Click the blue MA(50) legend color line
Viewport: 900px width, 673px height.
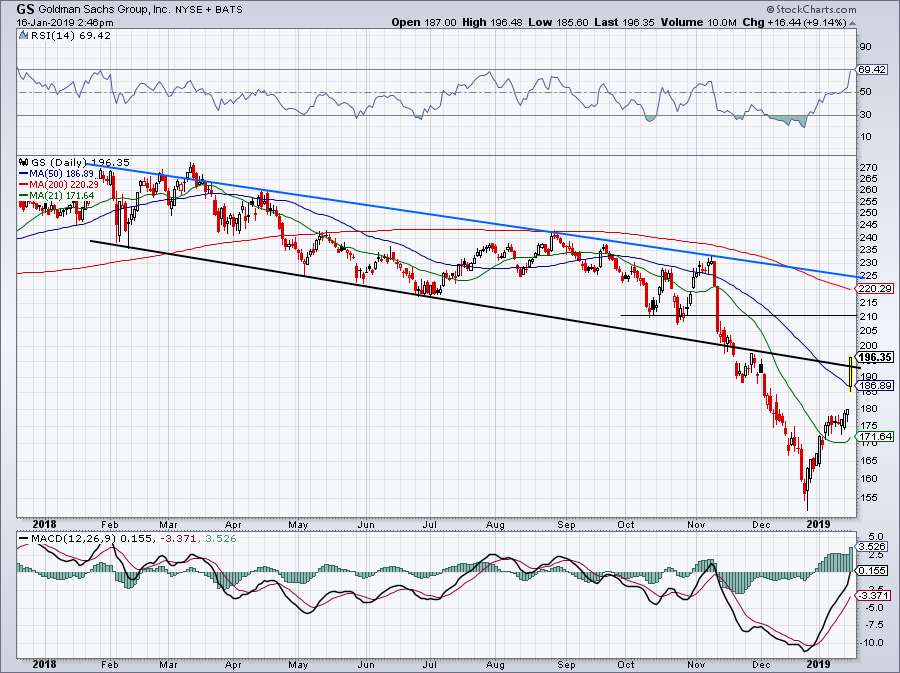tap(24, 174)
